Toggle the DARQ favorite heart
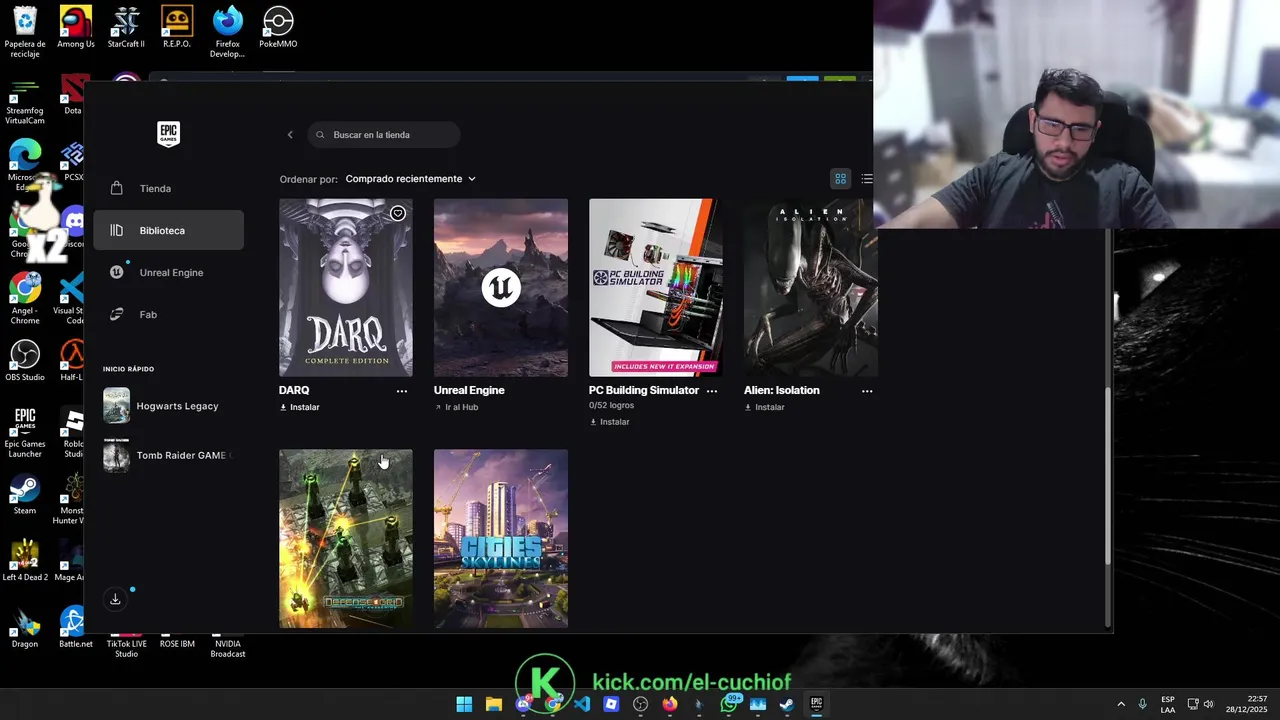Image resolution: width=1280 pixels, height=720 pixels. tap(398, 213)
